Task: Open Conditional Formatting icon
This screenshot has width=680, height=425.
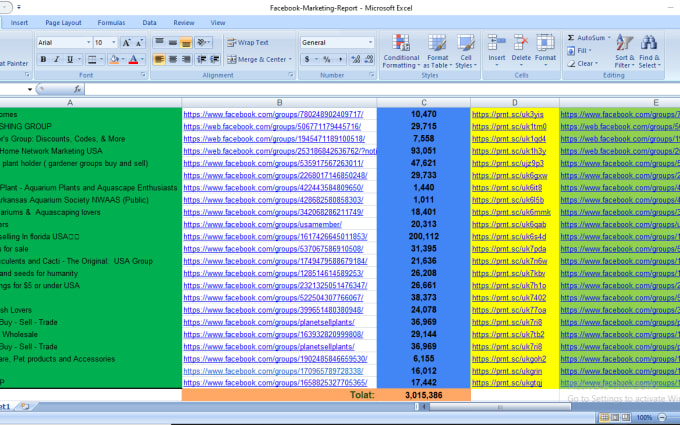Action: click(x=401, y=43)
